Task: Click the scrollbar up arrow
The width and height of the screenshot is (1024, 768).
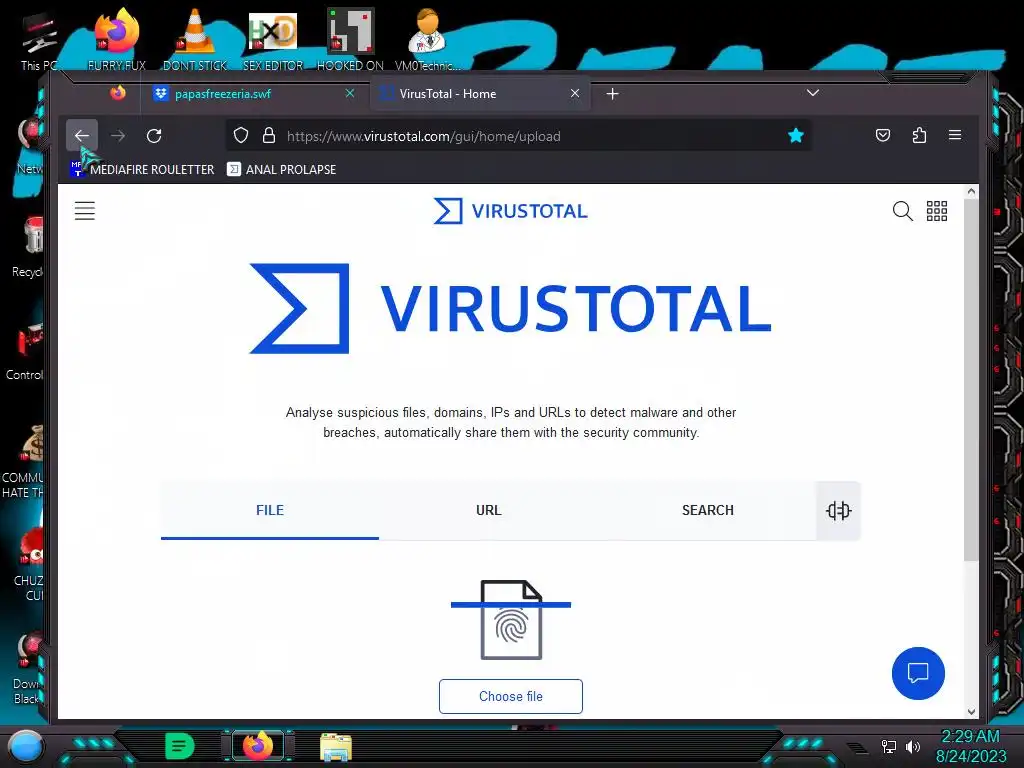Action: click(971, 191)
